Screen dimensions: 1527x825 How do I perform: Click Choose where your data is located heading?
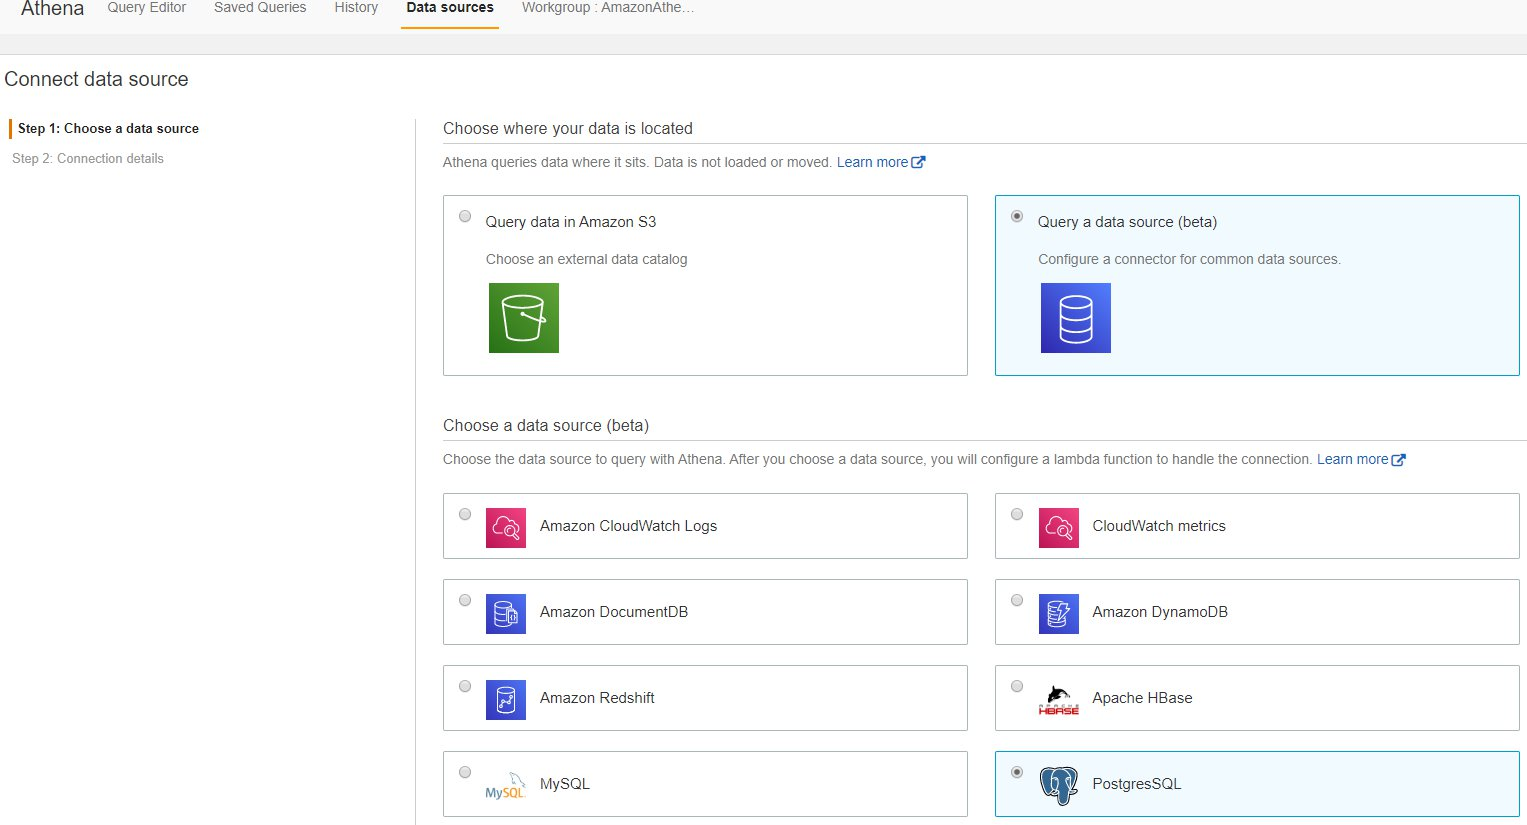[568, 128]
